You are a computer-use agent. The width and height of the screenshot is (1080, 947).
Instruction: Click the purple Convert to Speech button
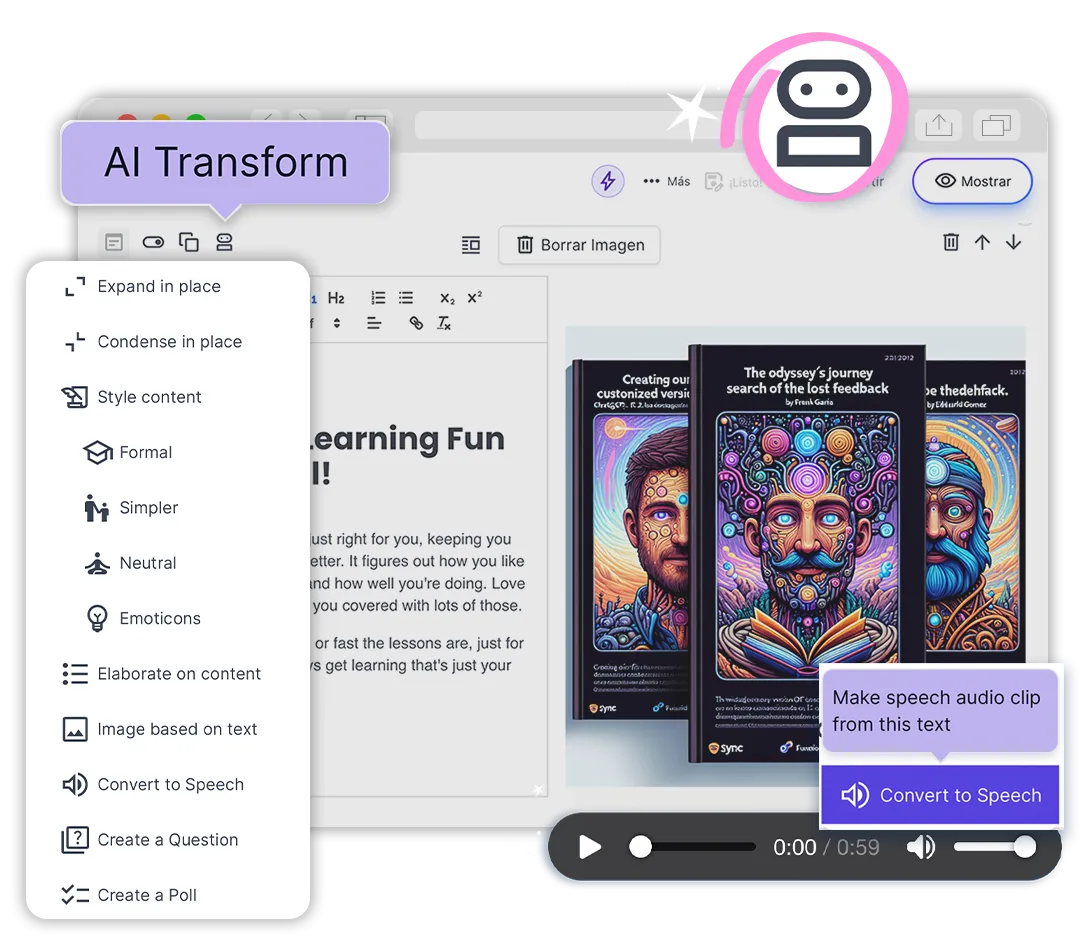(x=940, y=795)
